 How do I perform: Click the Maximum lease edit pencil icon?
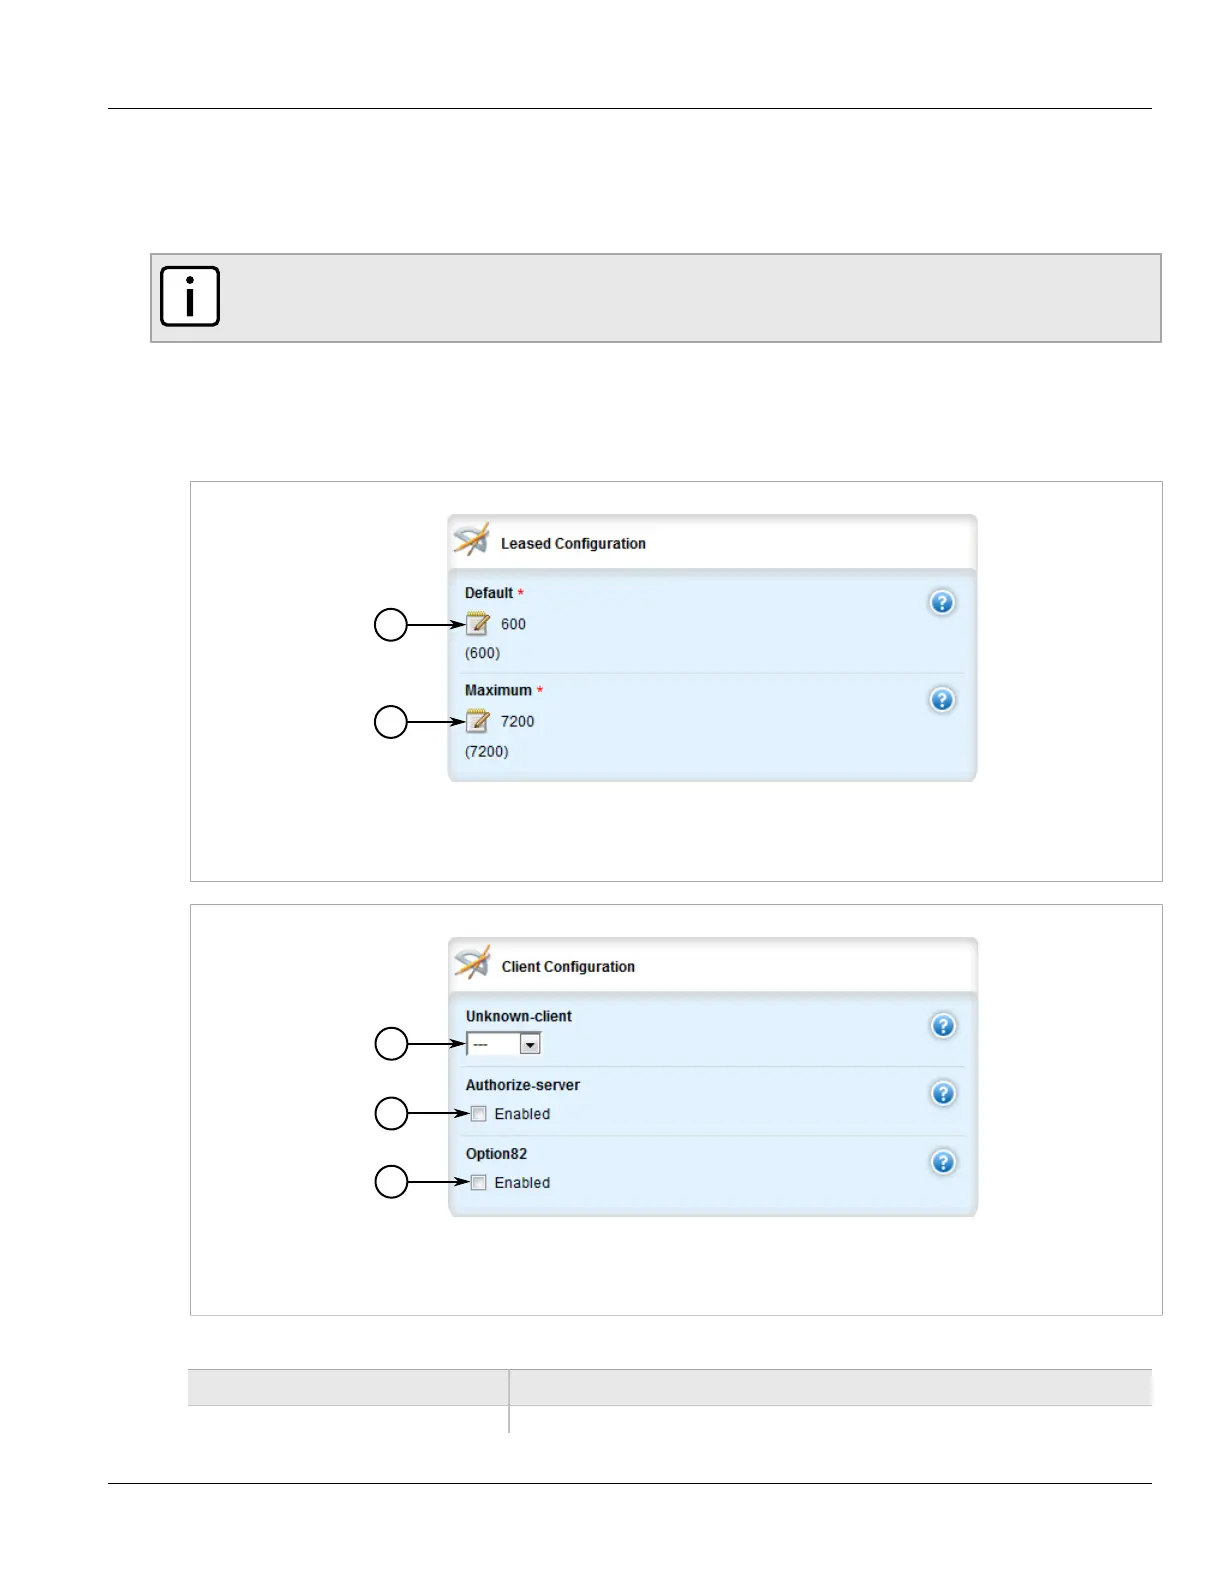click(x=478, y=722)
